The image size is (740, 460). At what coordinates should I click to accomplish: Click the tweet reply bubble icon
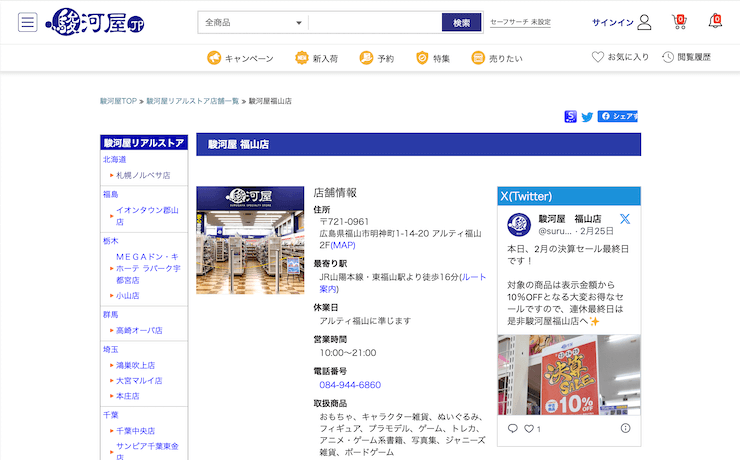513,428
